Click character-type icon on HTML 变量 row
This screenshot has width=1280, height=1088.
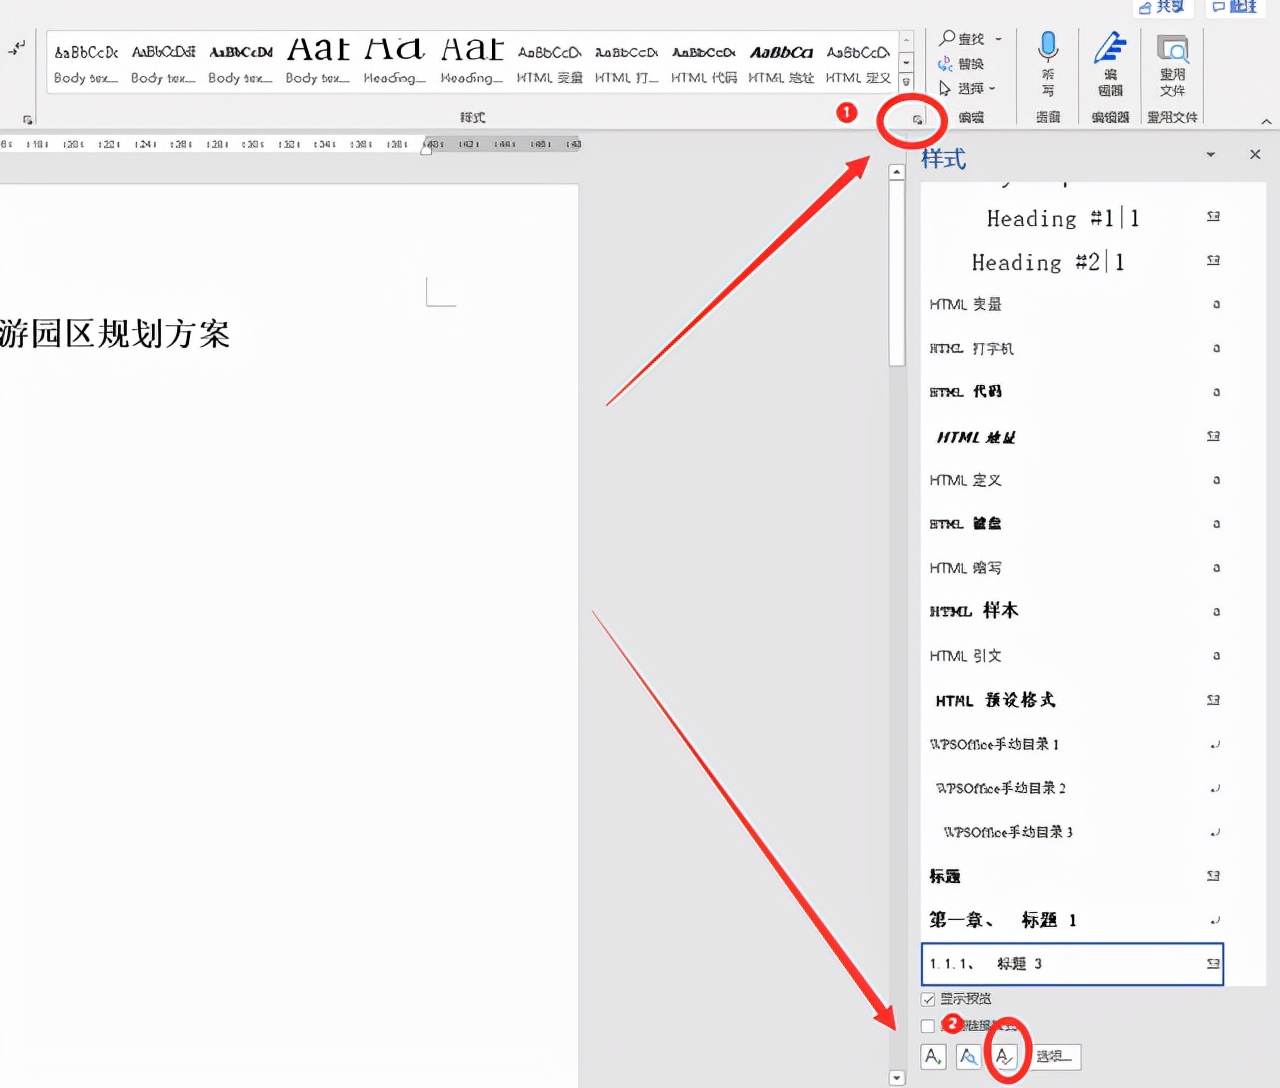tap(1216, 304)
